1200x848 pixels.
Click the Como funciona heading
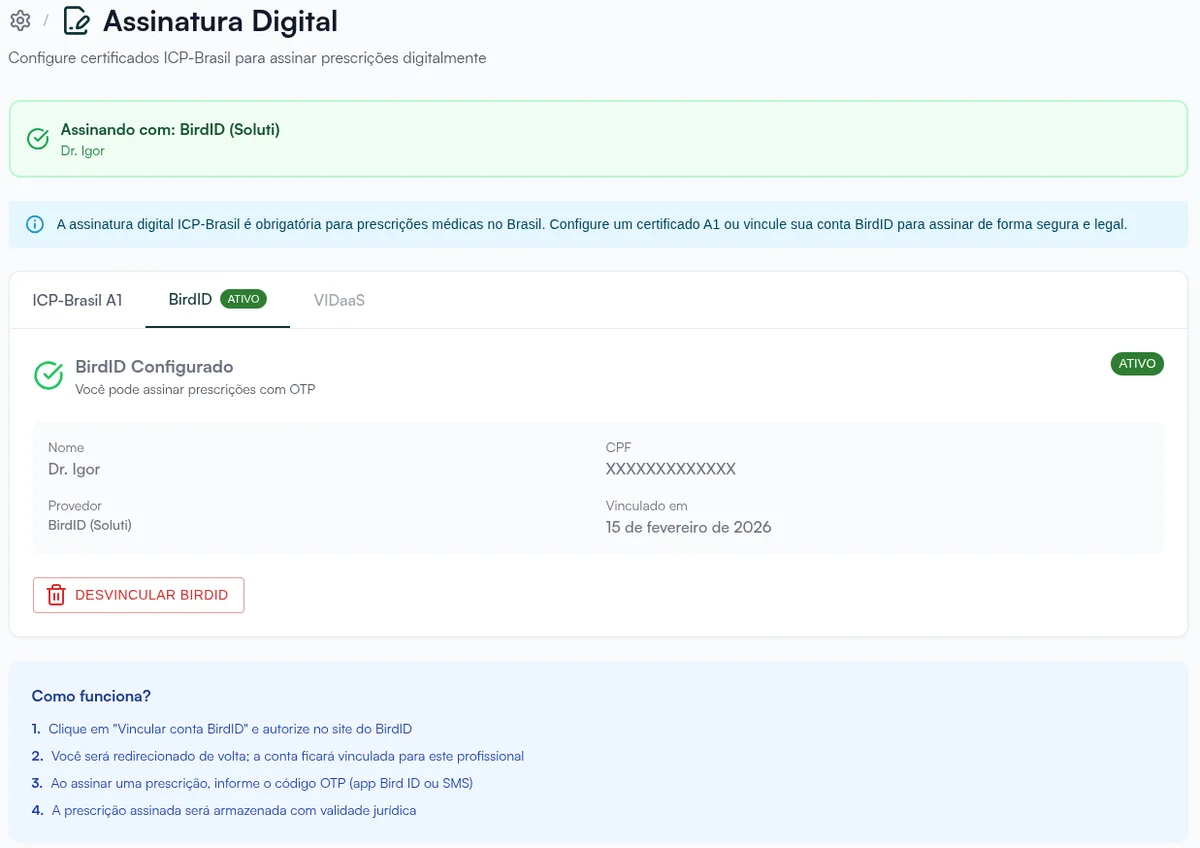click(90, 695)
